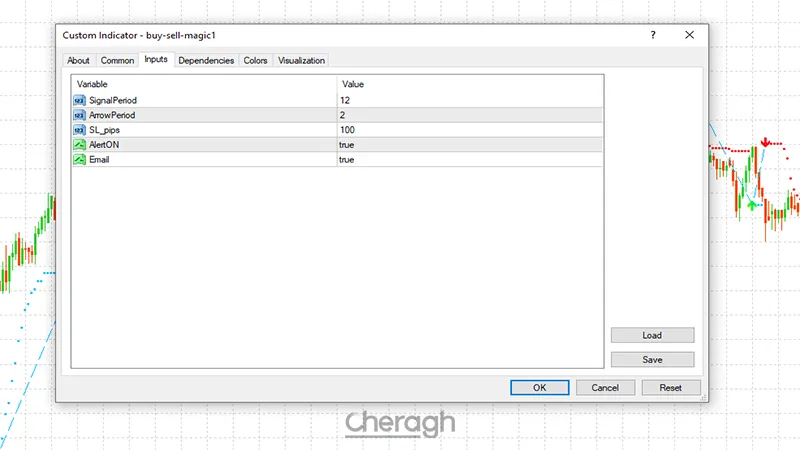
Task: Click the SignalPeriod integer variable icon
Action: click(x=80, y=101)
